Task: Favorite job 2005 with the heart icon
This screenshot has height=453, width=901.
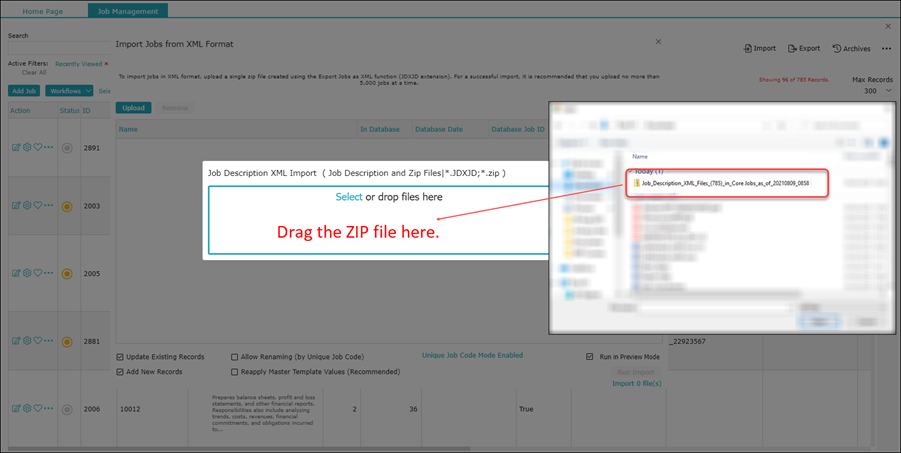Action: pos(38,273)
